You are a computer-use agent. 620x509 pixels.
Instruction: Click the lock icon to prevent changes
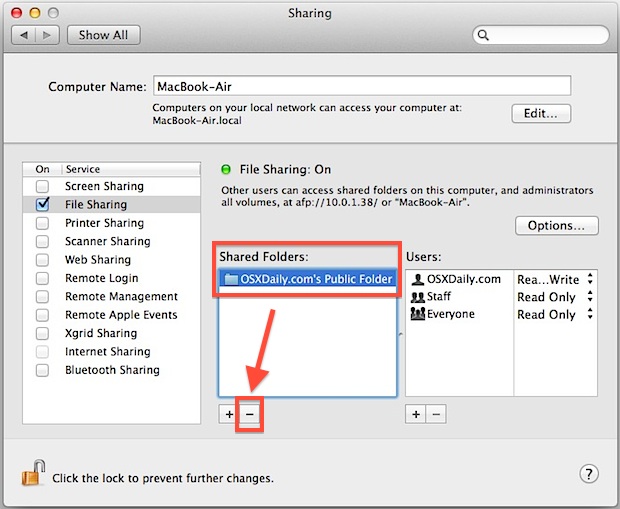click(33, 473)
